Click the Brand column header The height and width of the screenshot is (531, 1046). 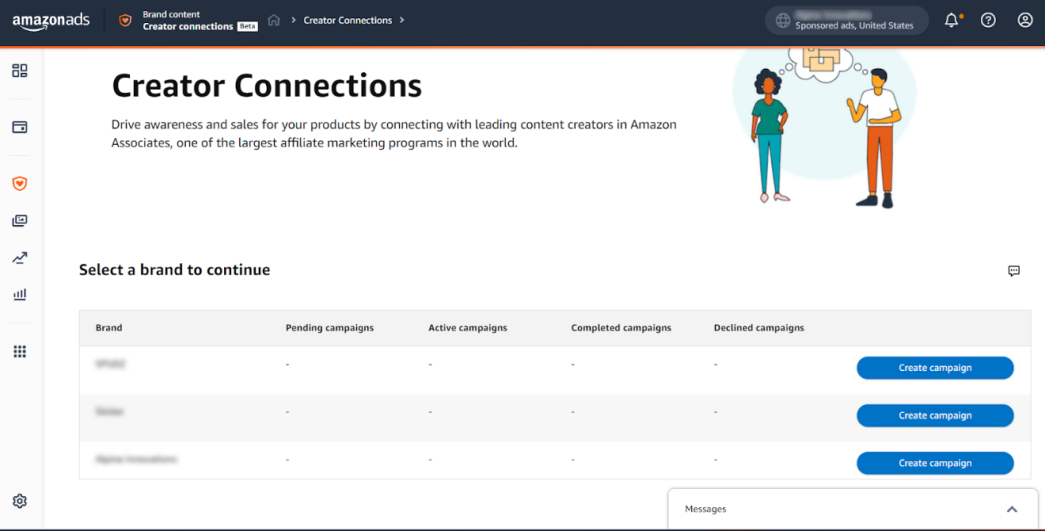(x=109, y=328)
